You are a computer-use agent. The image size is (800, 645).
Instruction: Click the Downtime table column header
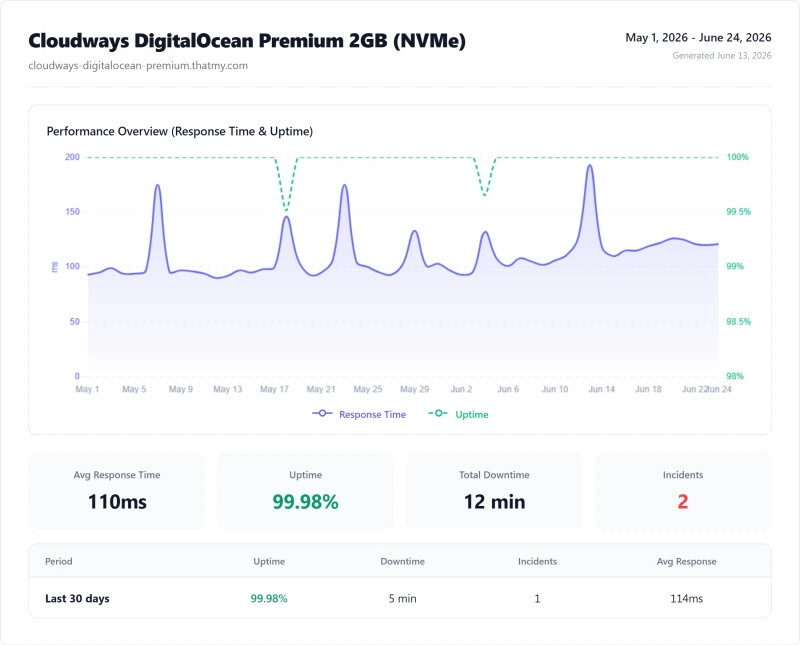point(403,561)
